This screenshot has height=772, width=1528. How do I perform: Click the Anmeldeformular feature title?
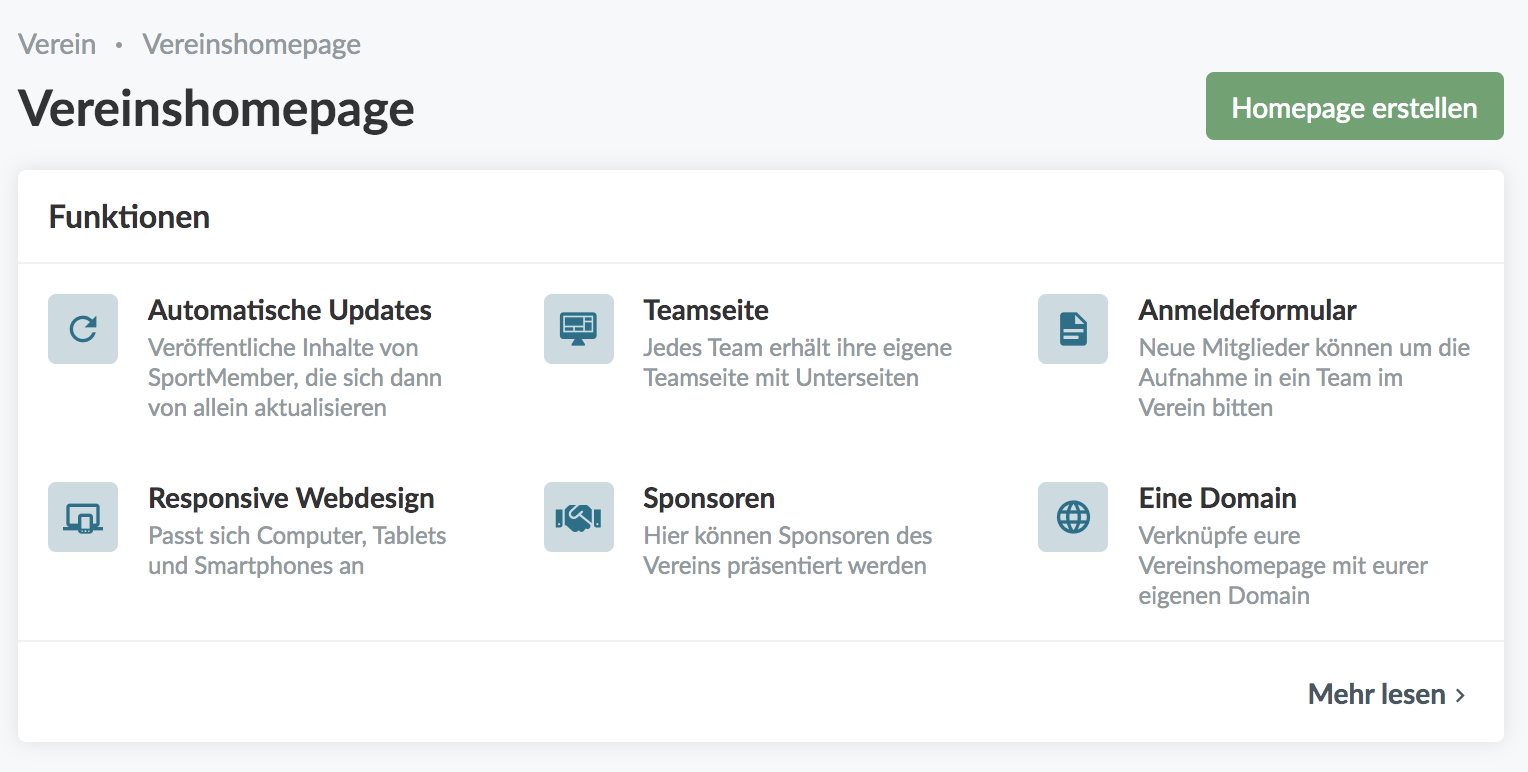tap(1247, 310)
